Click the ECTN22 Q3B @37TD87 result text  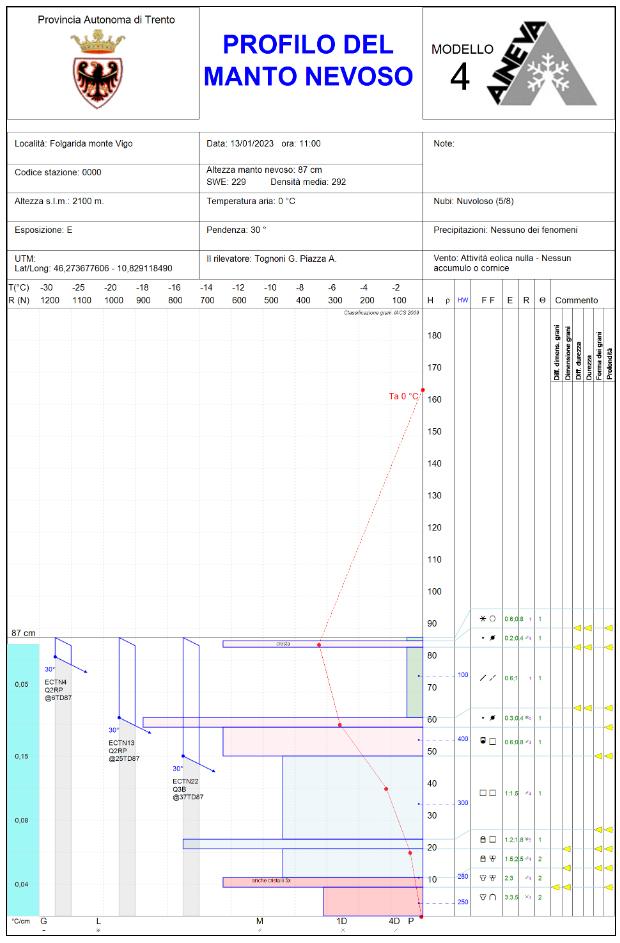188,789
